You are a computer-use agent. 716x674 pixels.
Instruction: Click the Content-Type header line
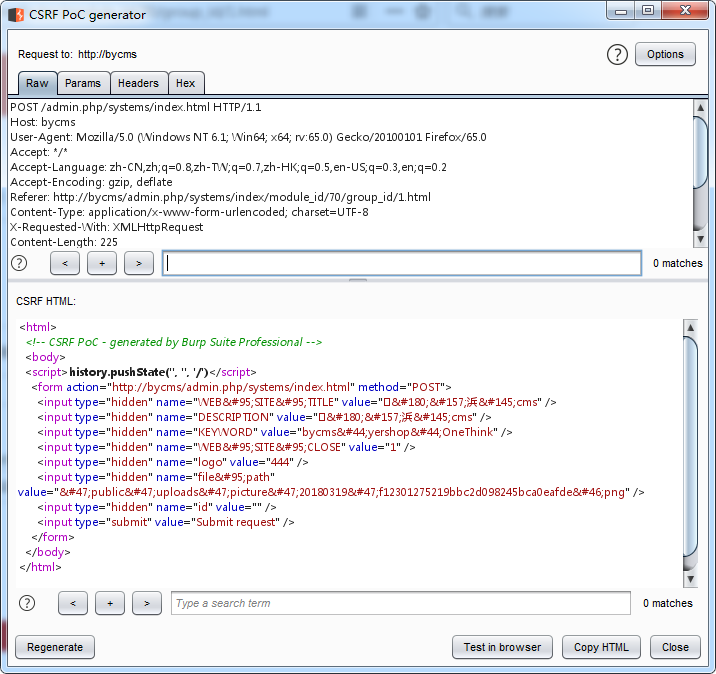(190, 212)
